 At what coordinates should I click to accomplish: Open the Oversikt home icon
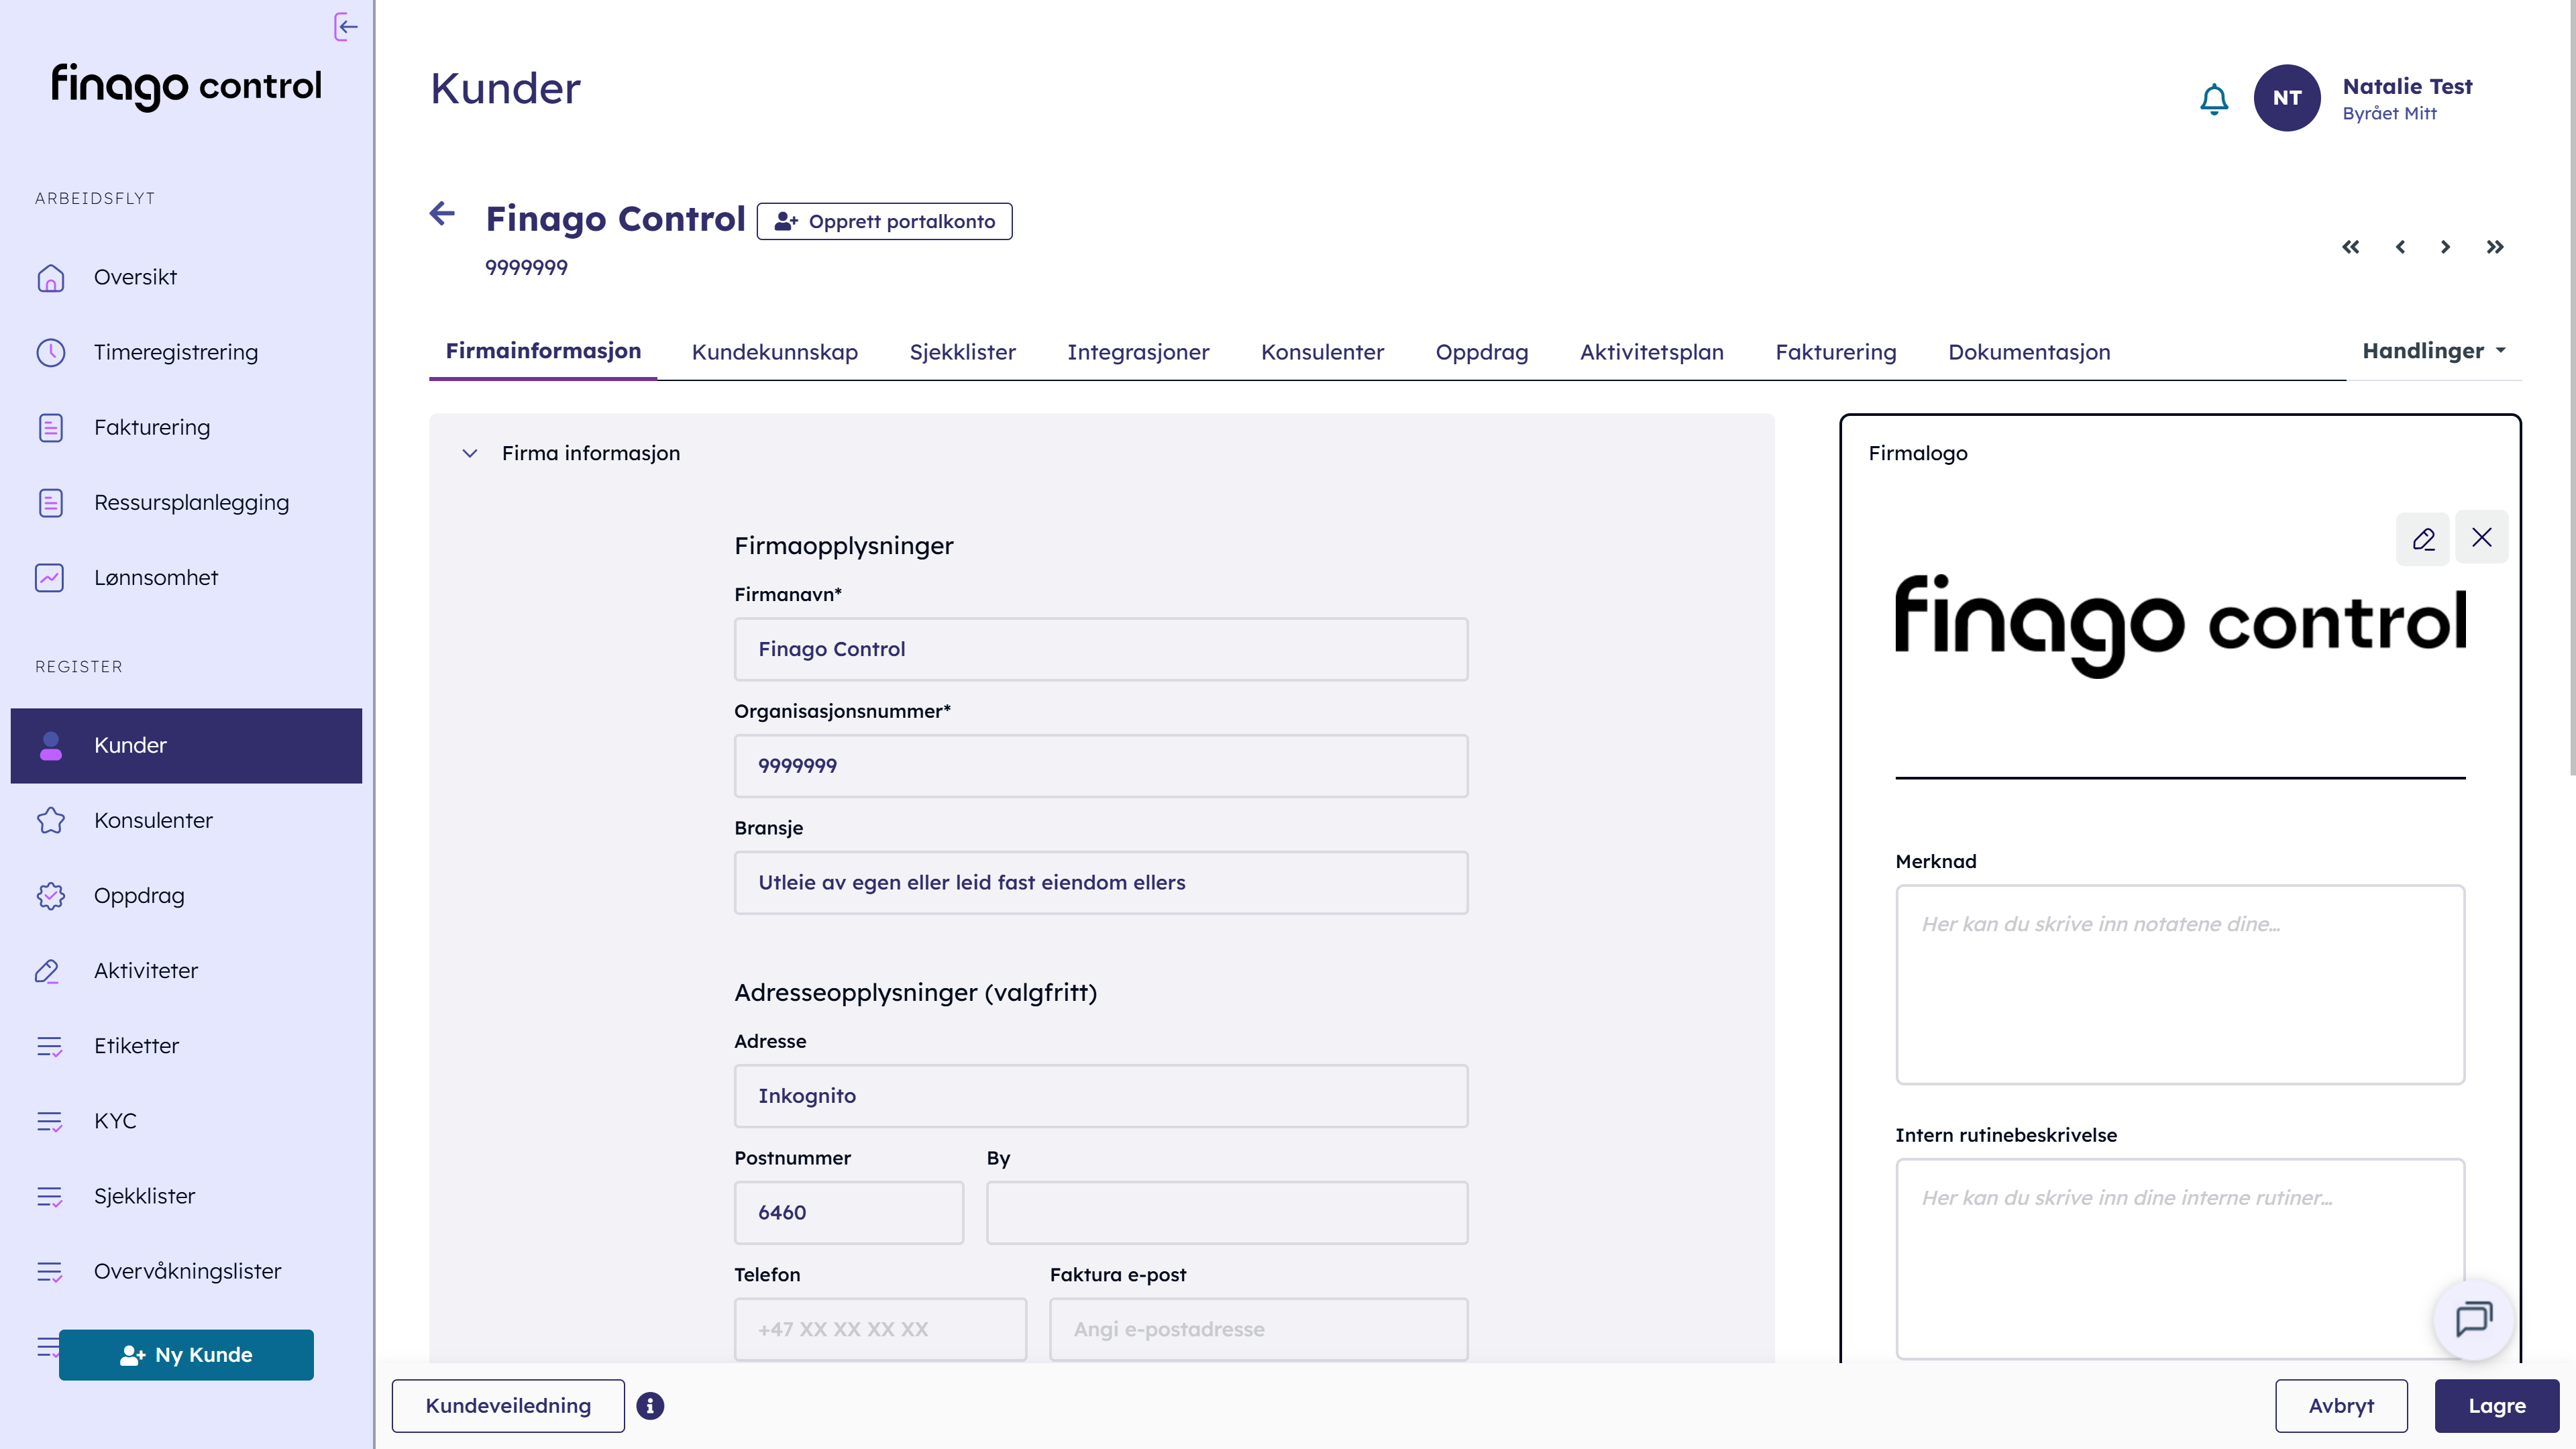click(51, 277)
